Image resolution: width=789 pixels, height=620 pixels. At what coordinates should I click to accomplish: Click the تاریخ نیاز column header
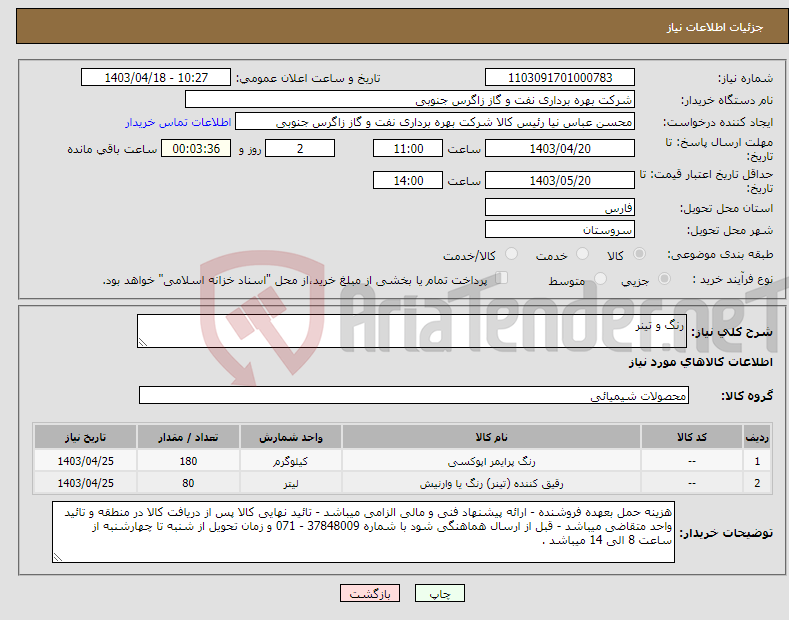[x=86, y=437]
